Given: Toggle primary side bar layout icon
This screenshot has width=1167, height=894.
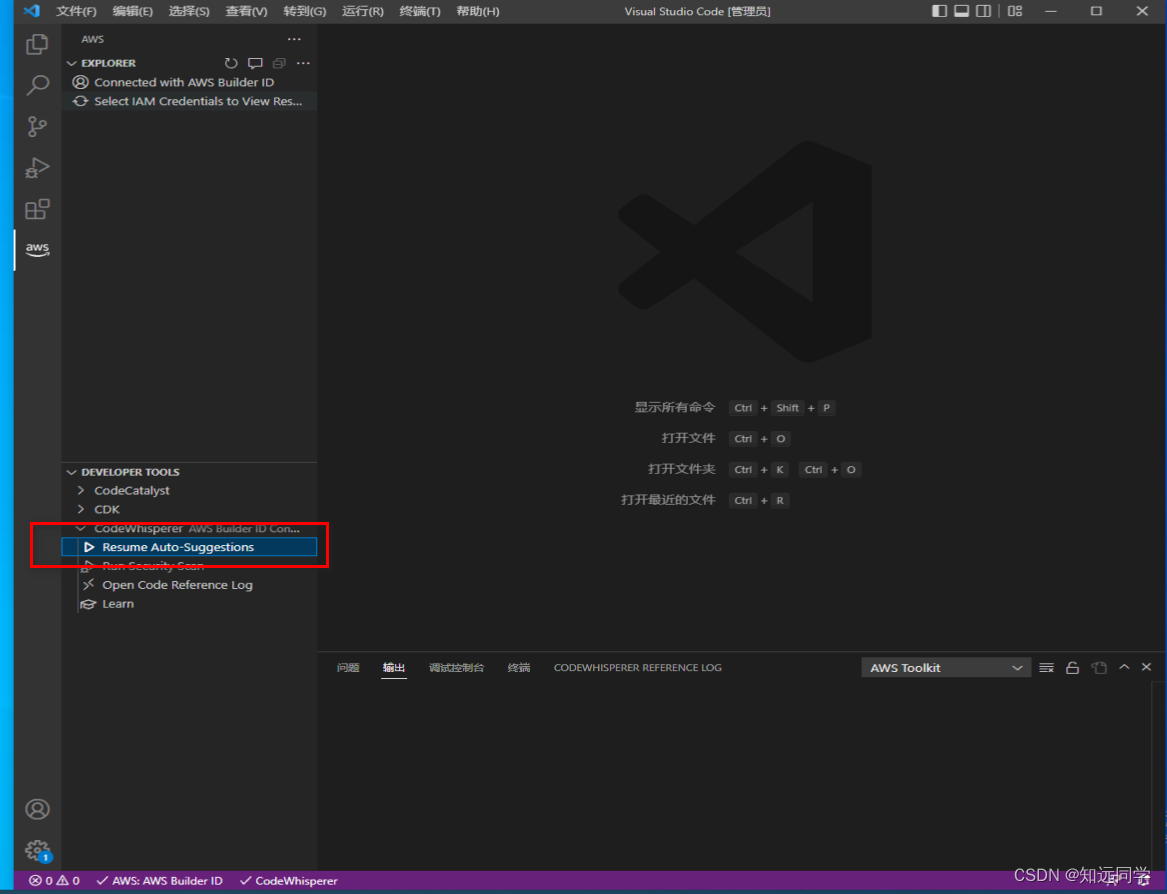Looking at the screenshot, I should coord(939,11).
